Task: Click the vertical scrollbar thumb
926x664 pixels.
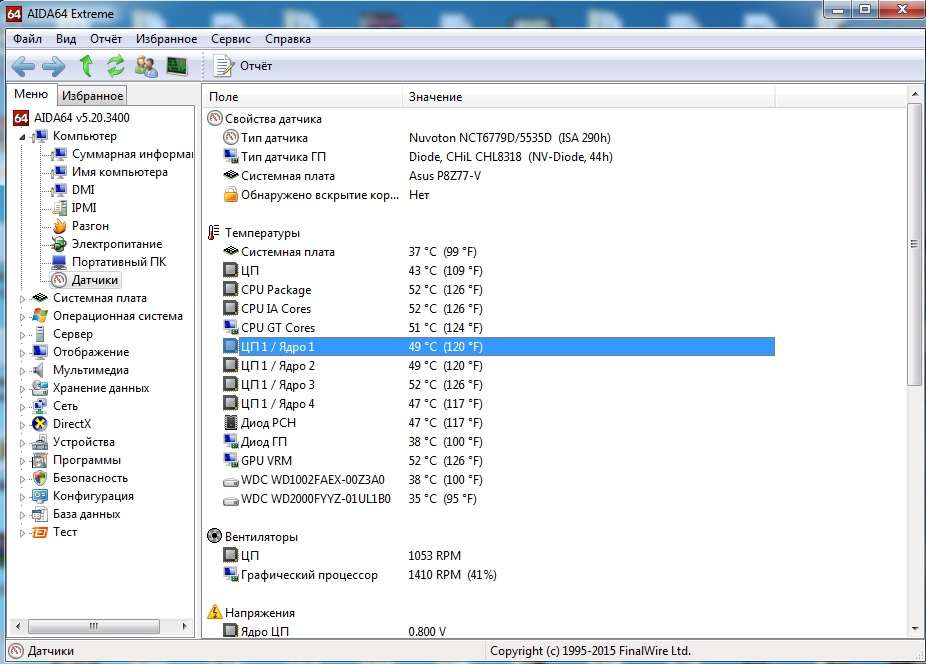Action: click(914, 245)
